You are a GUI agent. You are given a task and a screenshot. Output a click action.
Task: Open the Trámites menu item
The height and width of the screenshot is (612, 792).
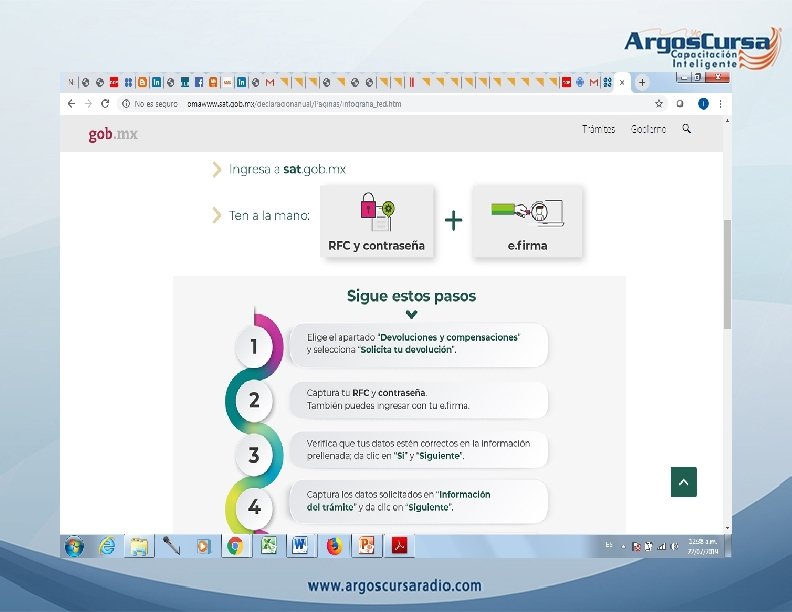(x=599, y=129)
